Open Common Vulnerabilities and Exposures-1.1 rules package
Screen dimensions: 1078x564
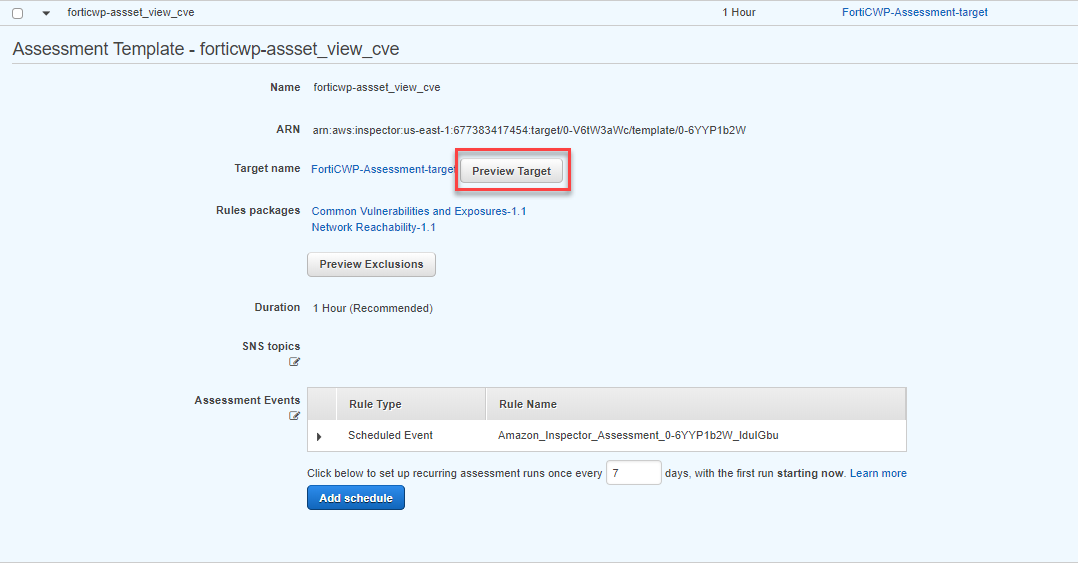point(419,211)
